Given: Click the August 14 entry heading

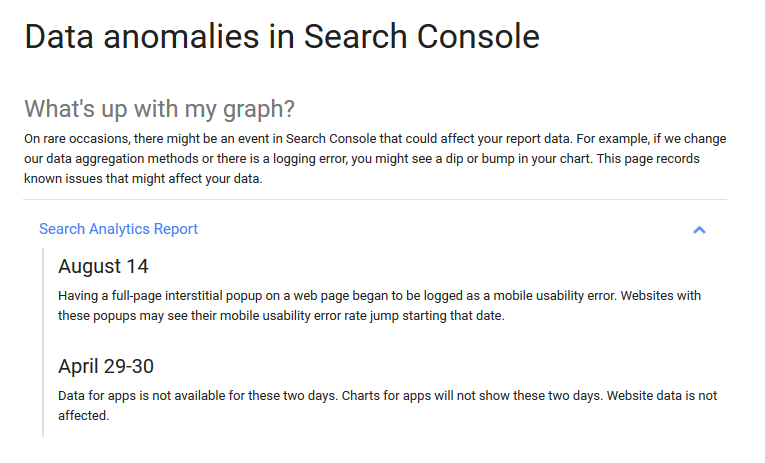Looking at the screenshot, I should (x=103, y=266).
